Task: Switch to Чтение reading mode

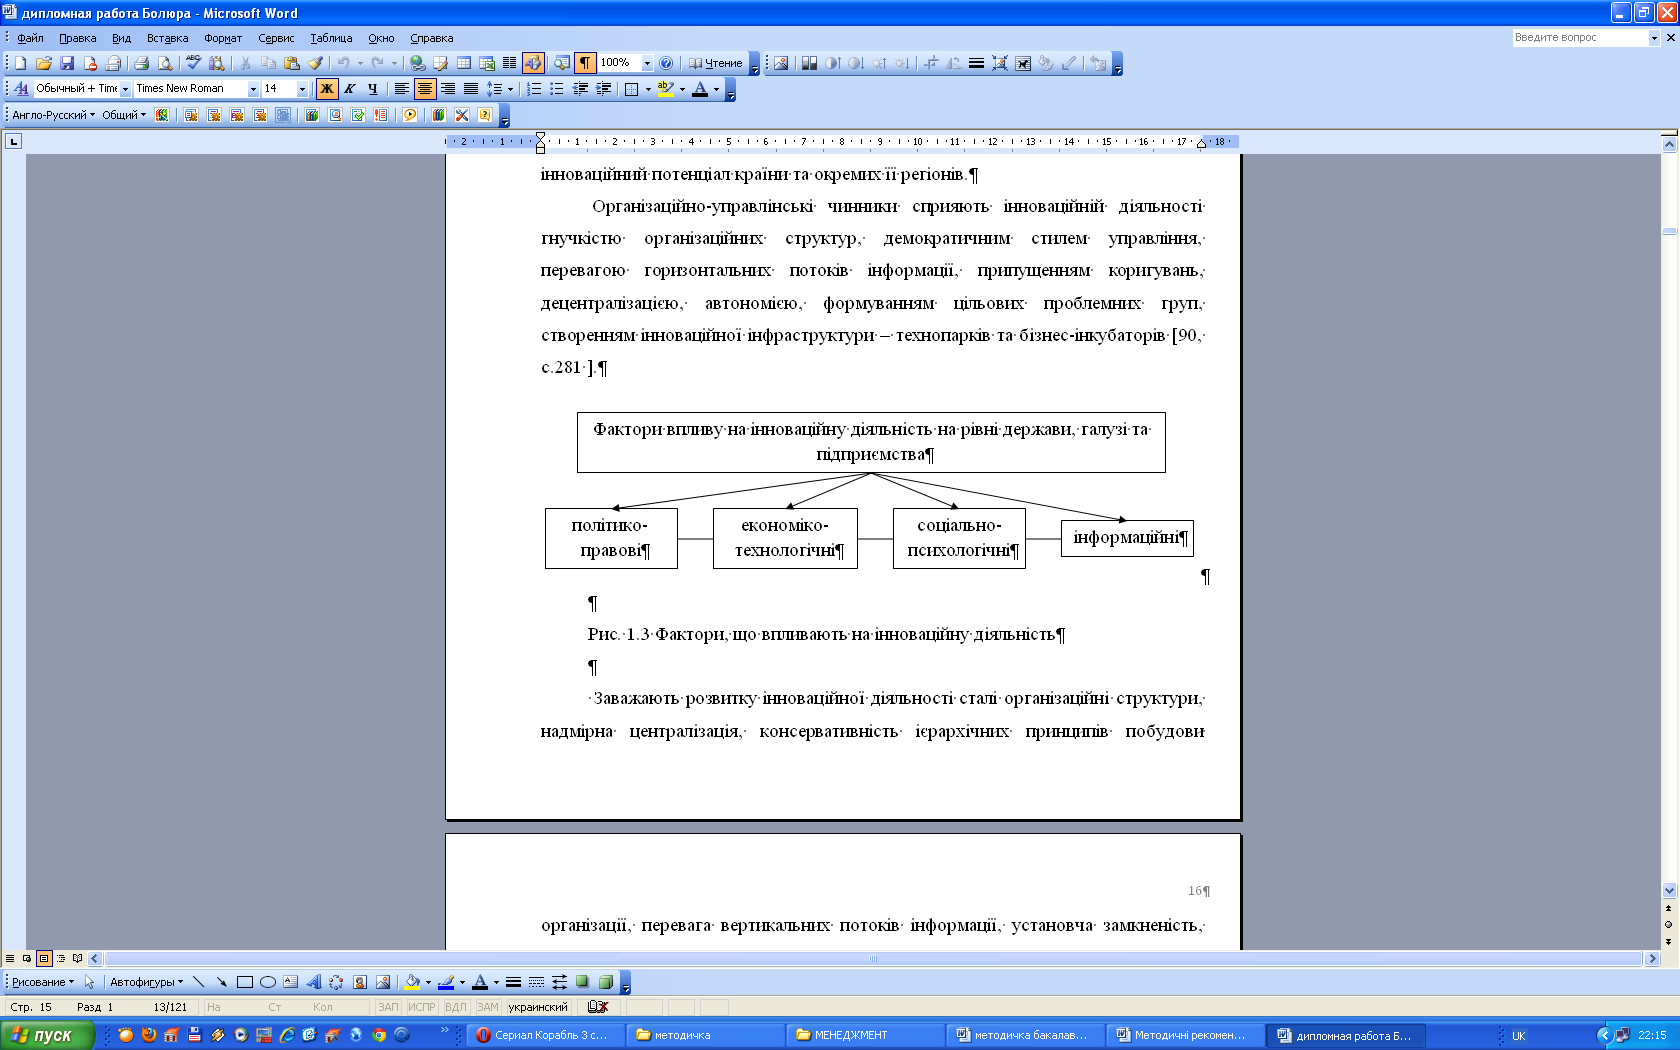Action: pyautogui.click(x=716, y=63)
